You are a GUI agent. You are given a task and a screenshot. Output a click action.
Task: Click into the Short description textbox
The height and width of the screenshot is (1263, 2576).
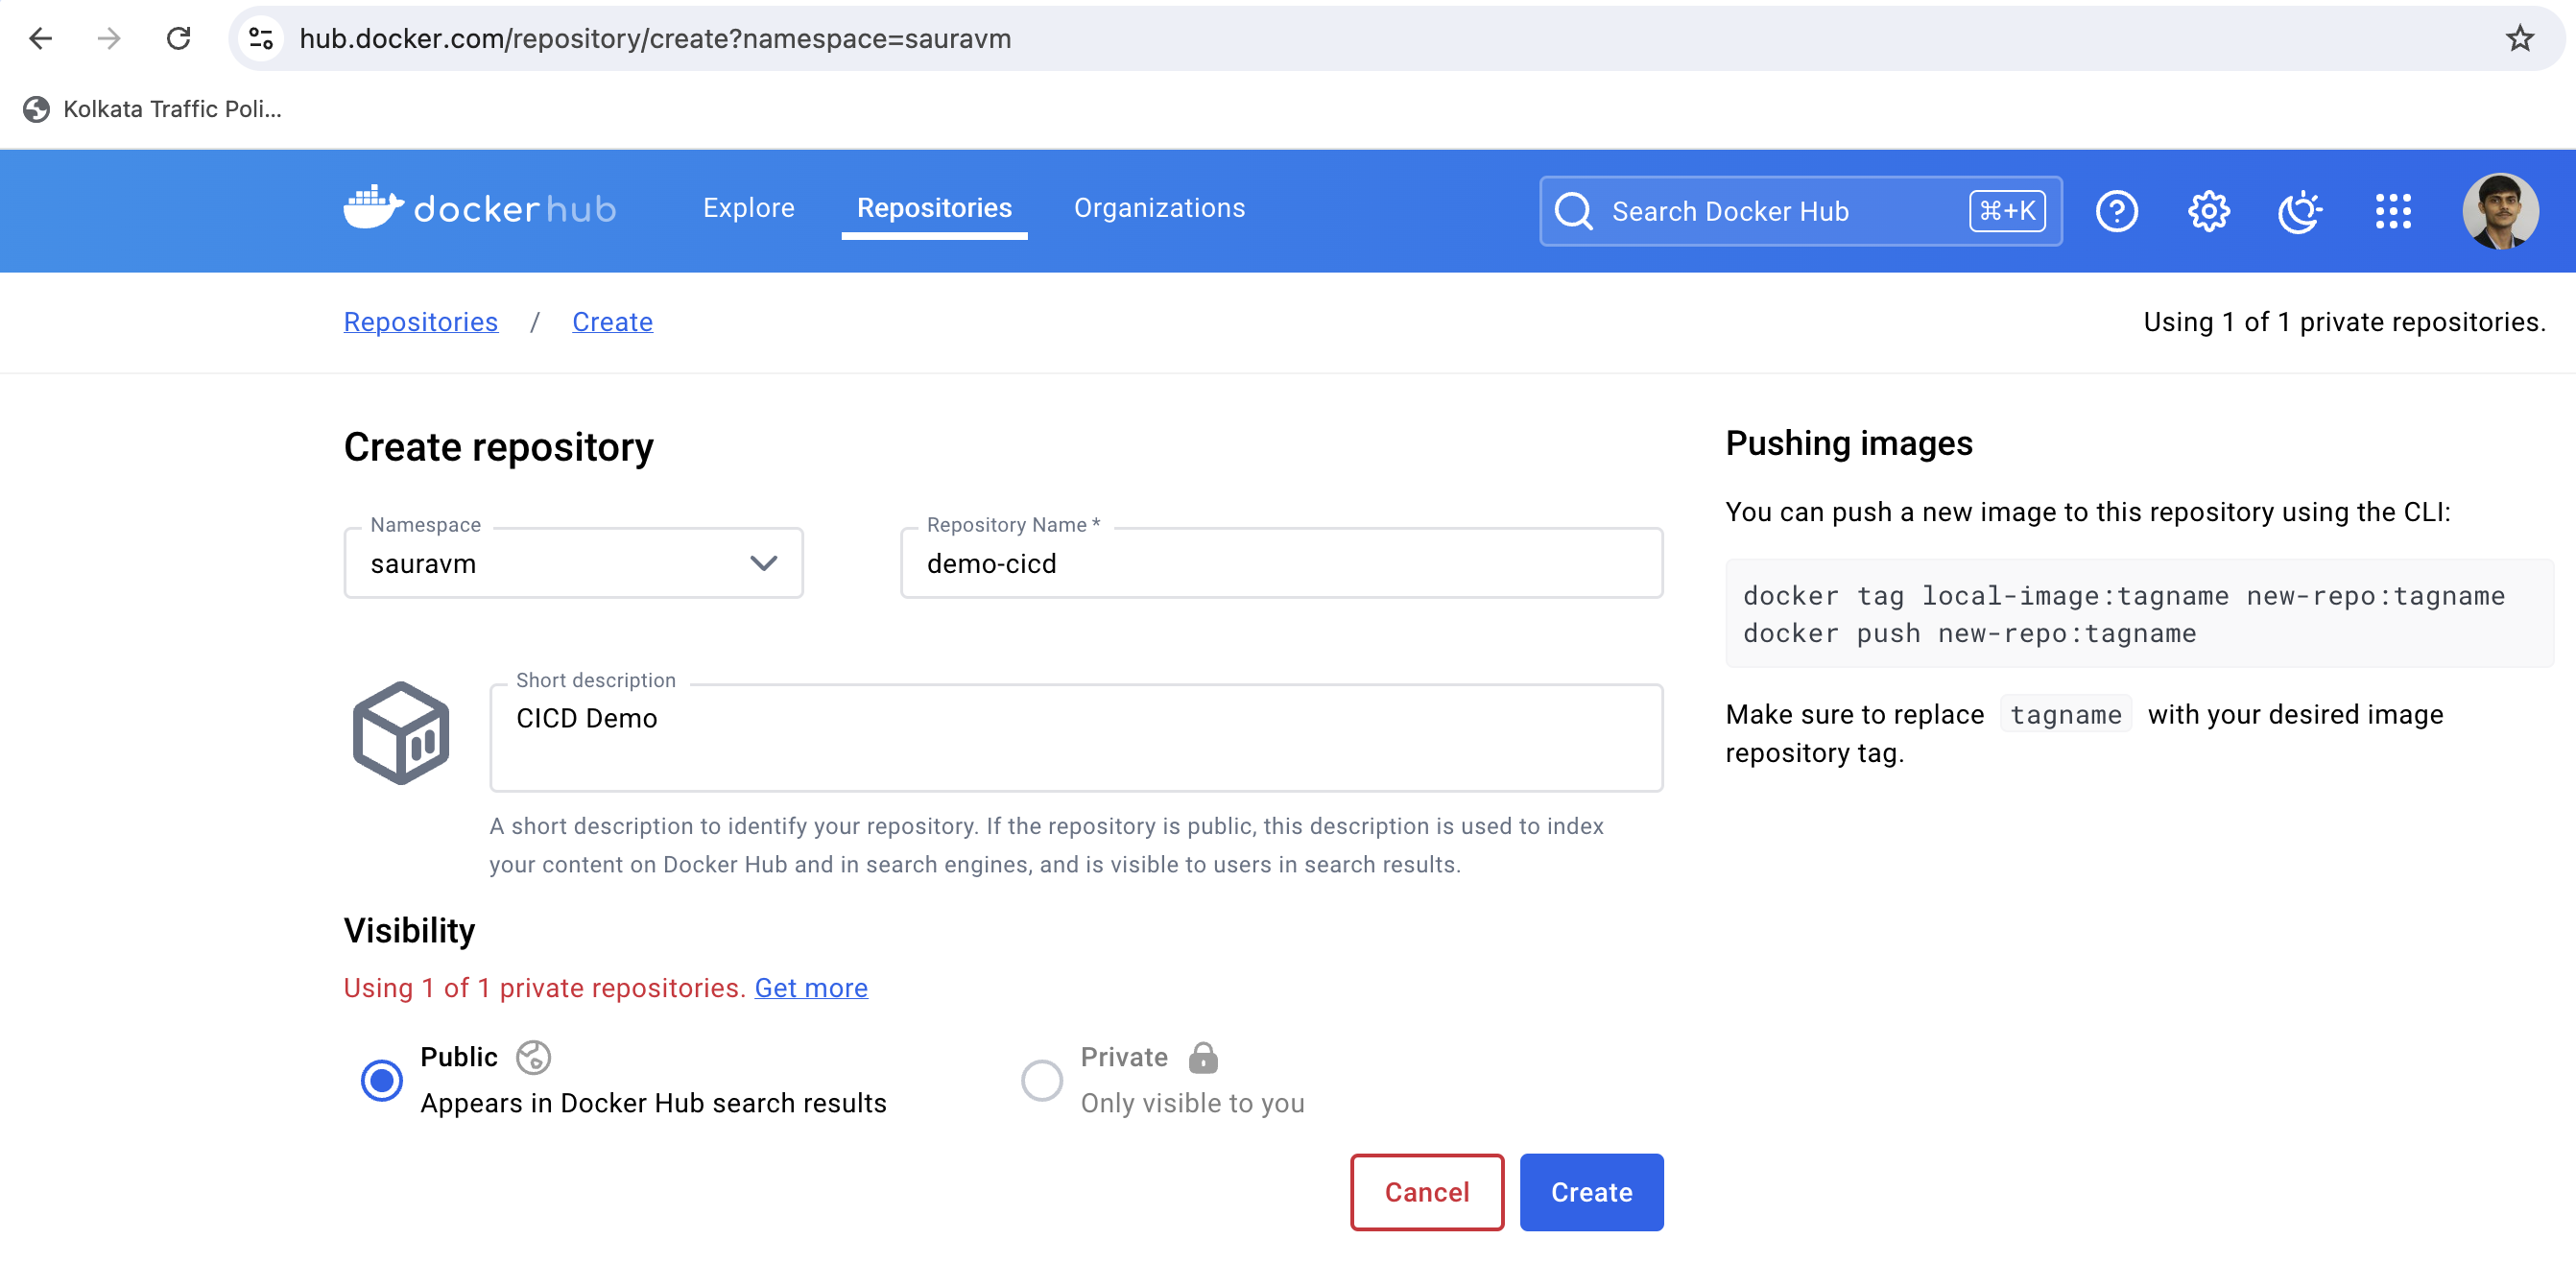(1075, 738)
